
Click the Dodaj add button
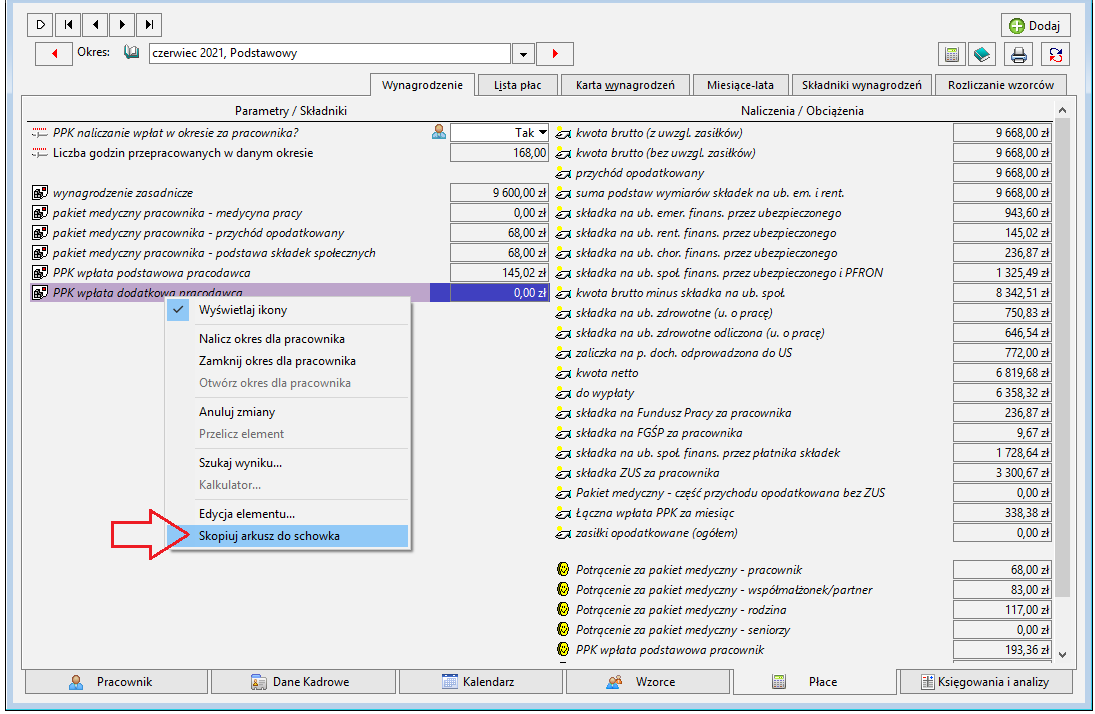coord(1035,26)
